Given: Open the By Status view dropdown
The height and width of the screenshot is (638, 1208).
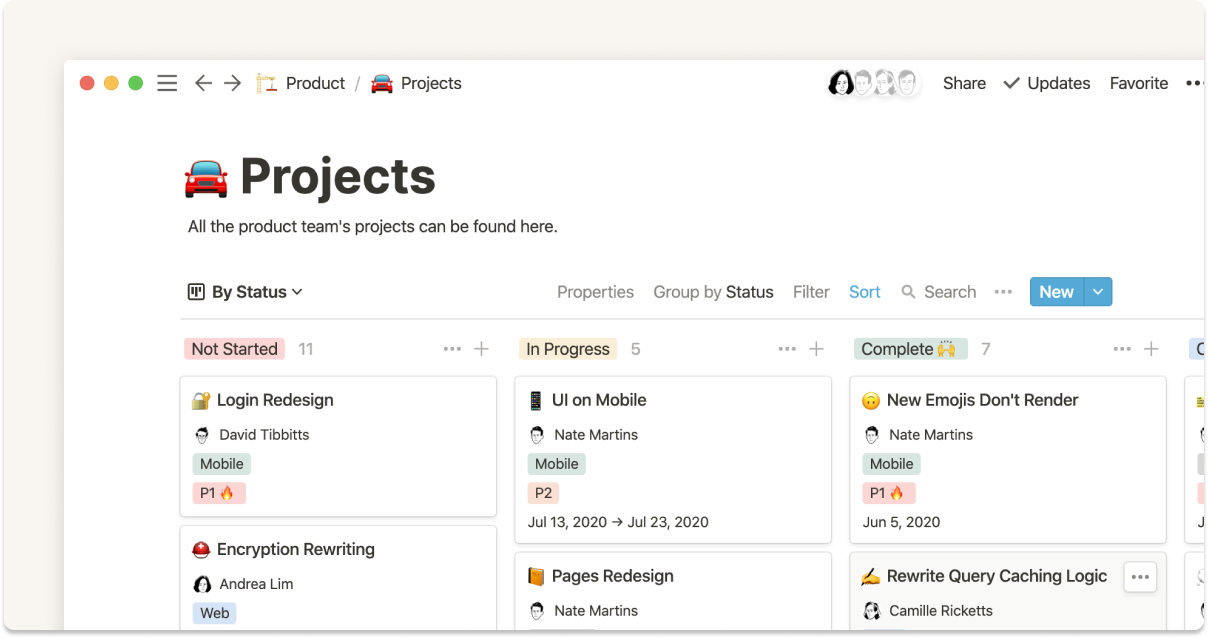Looking at the screenshot, I should click(x=245, y=292).
